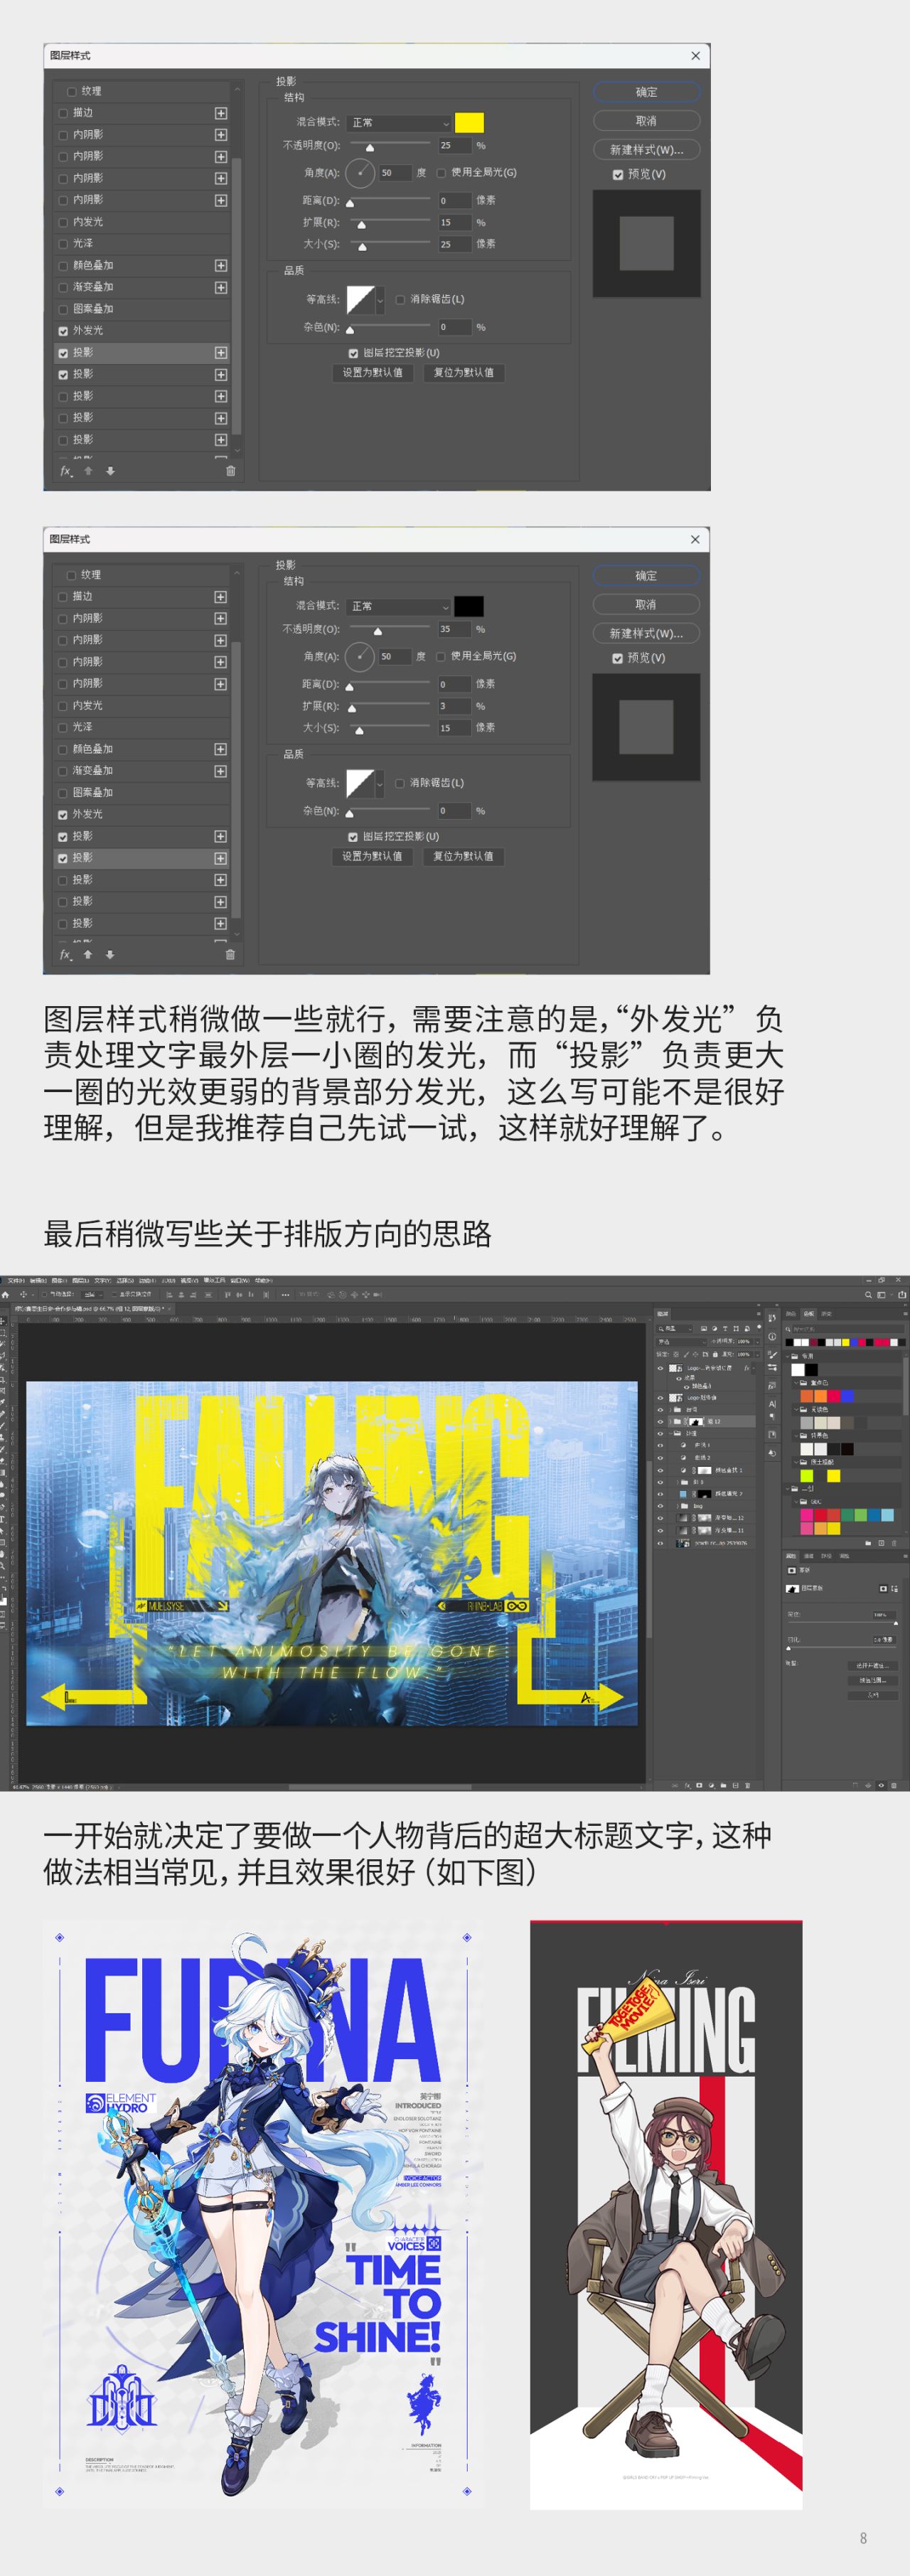Delete the effect with the lower dialog's trash icon
Image resolution: width=910 pixels, height=2576 pixels.
pyautogui.click(x=230, y=955)
